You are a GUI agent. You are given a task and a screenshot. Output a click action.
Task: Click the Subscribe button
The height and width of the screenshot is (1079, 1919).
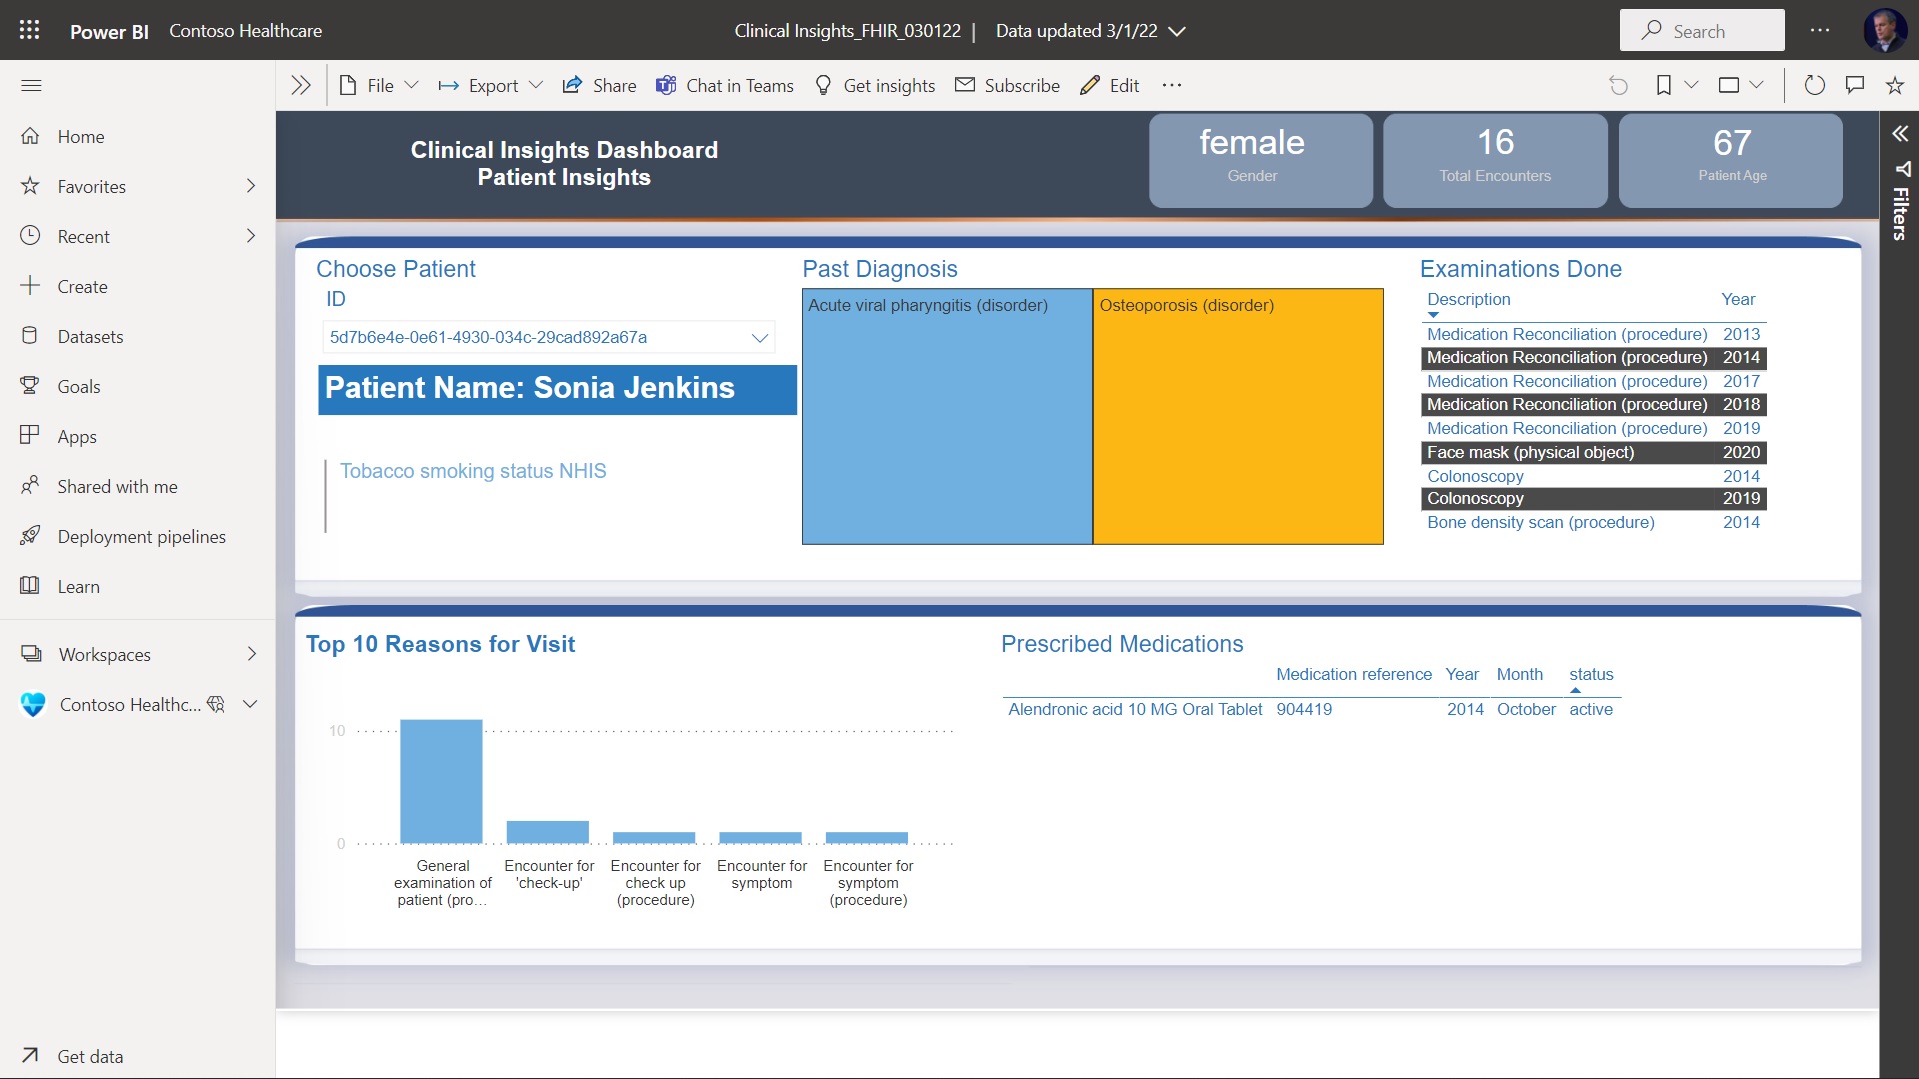1007,85
